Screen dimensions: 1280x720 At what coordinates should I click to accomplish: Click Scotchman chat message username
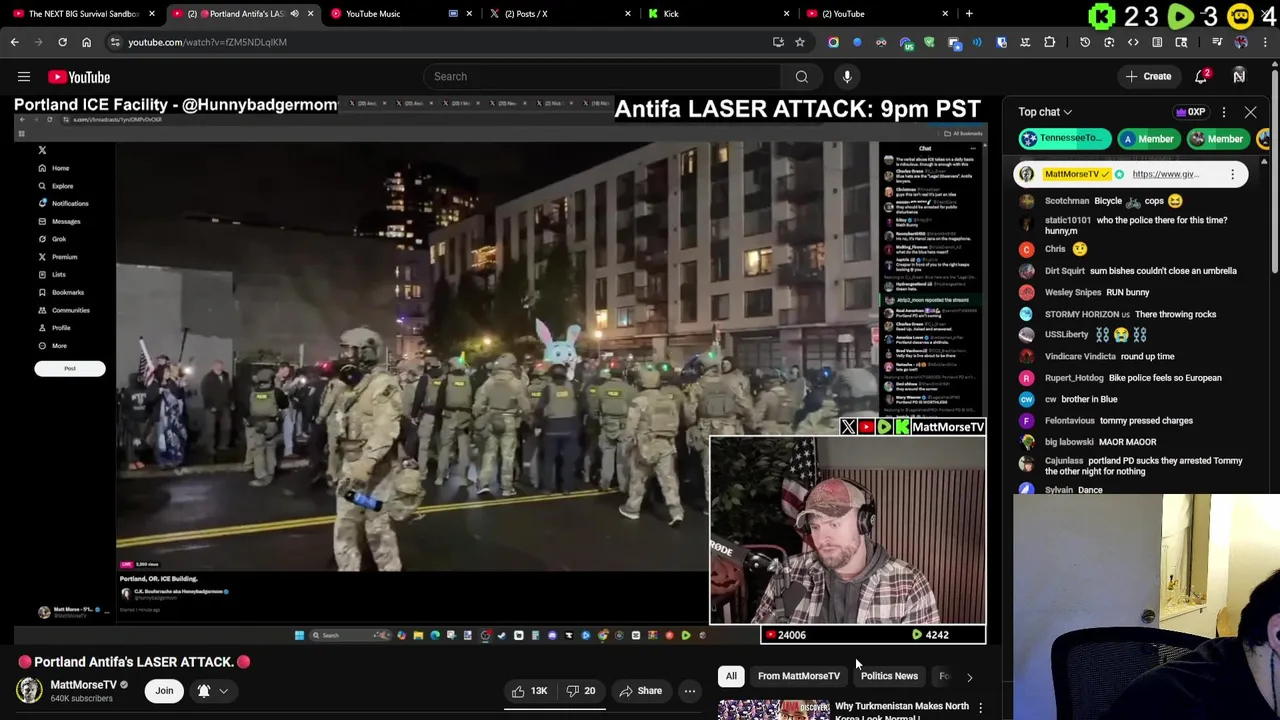(x=1067, y=201)
